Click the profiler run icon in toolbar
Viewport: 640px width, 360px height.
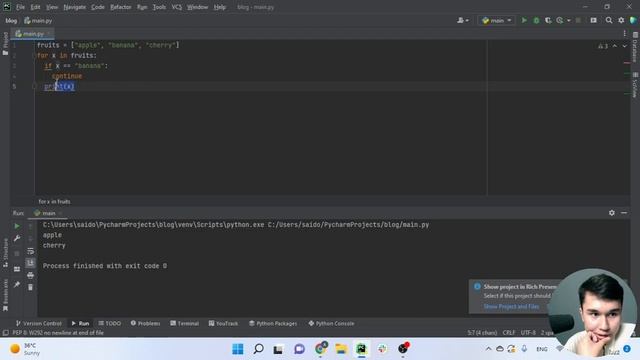coord(560,20)
